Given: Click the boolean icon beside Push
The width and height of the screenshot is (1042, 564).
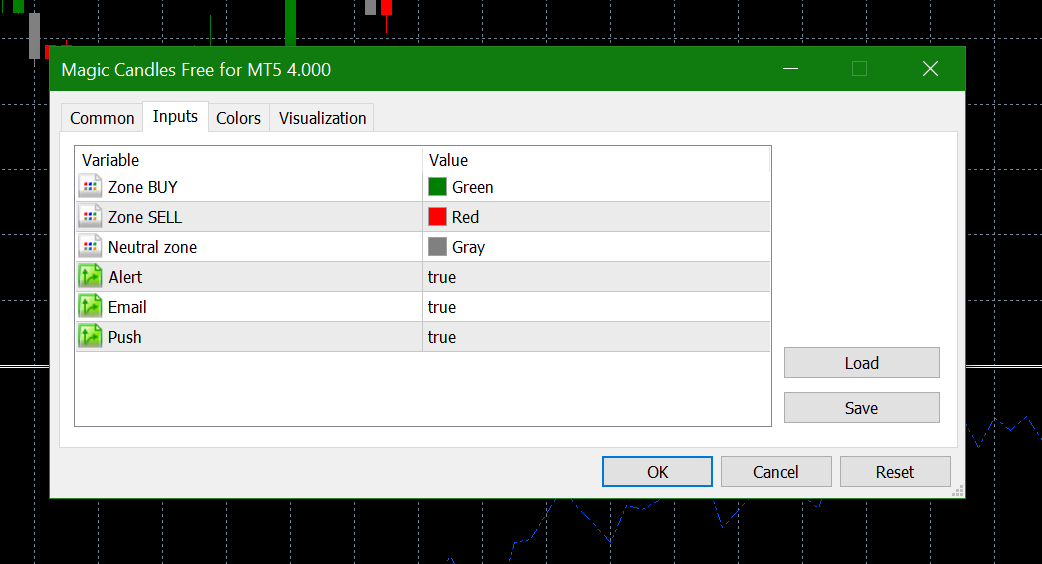Looking at the screenshot, I should point(90,336).
